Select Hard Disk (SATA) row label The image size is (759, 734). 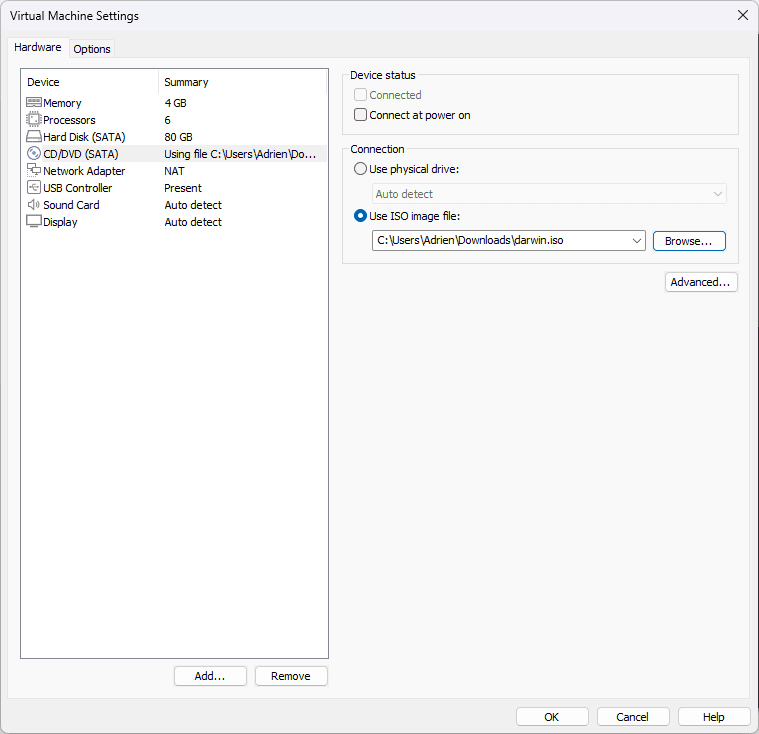coord(84,137)
